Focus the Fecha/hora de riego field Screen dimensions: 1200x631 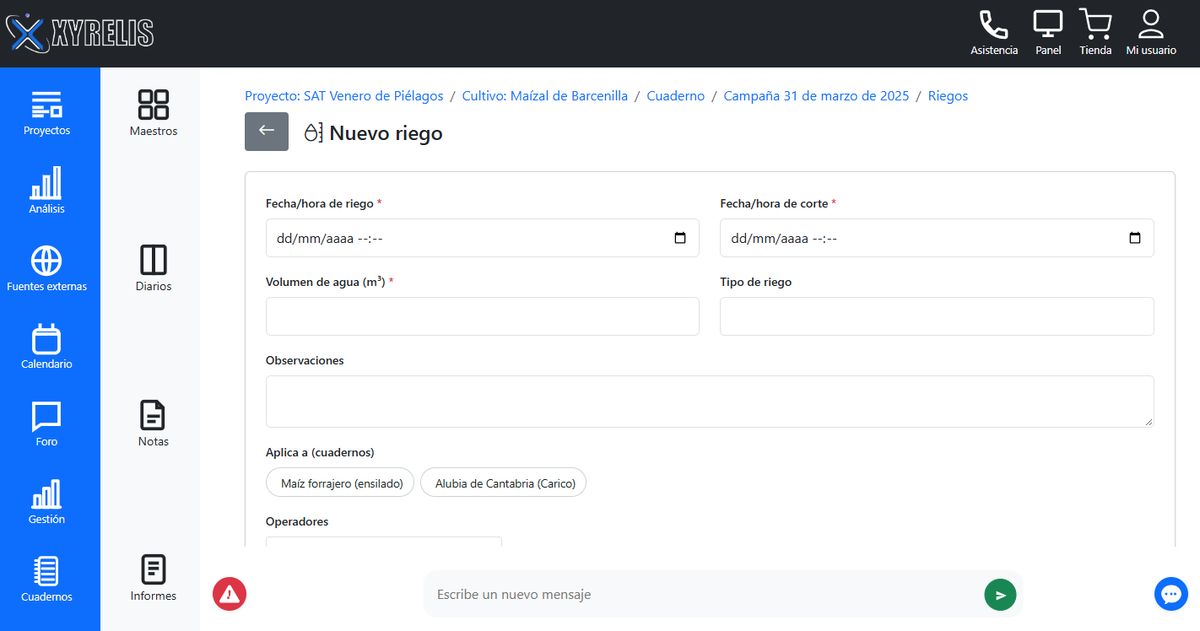(x=482, y=238)
